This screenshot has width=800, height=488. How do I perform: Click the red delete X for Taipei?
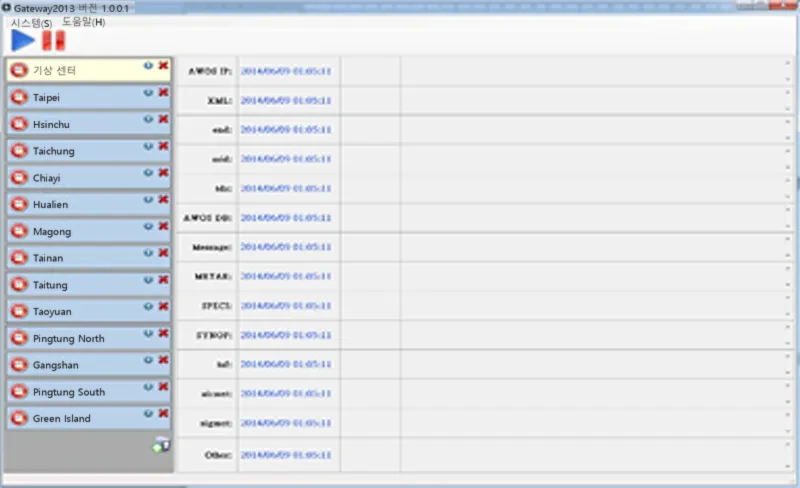[163, 92]
